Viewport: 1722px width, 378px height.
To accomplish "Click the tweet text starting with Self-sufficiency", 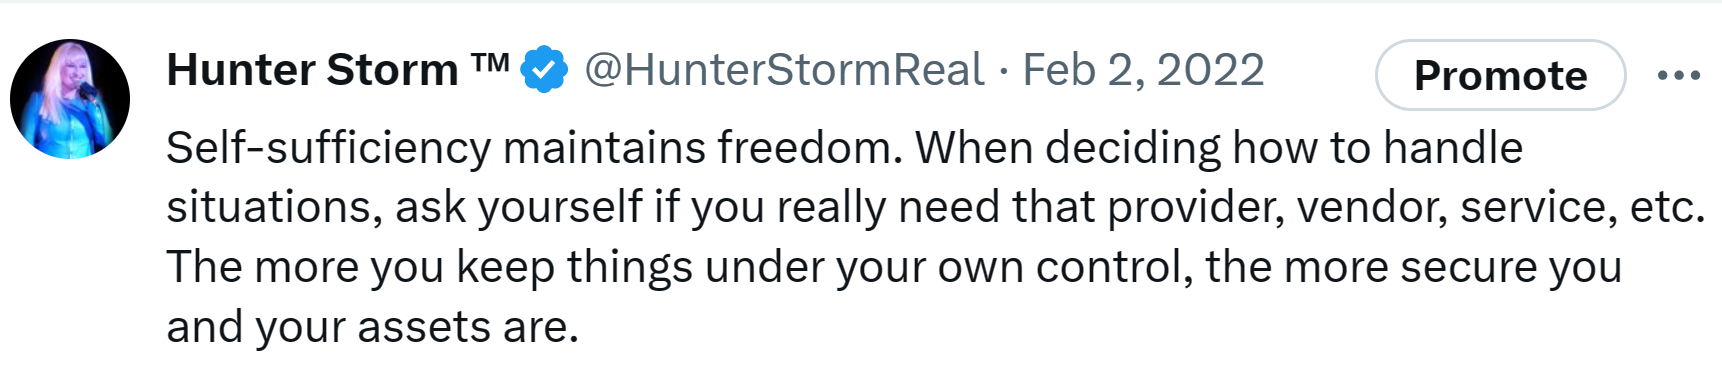I will click(x=935, y=237).
